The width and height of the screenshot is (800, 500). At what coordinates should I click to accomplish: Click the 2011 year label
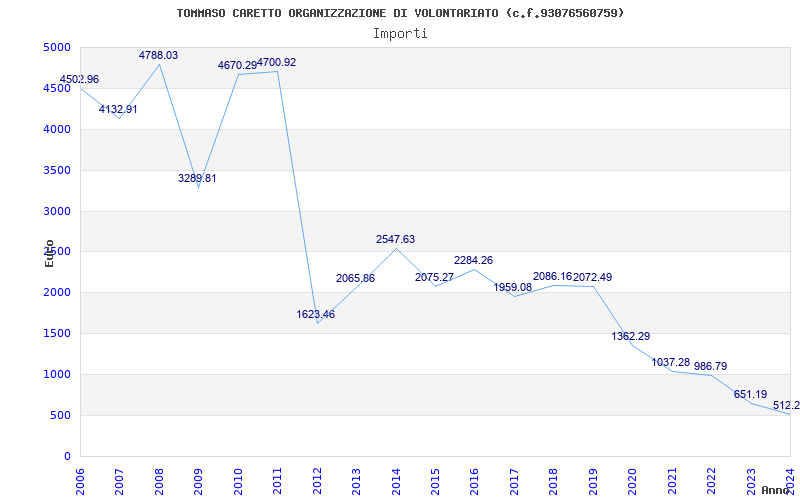tap(278, 482)
